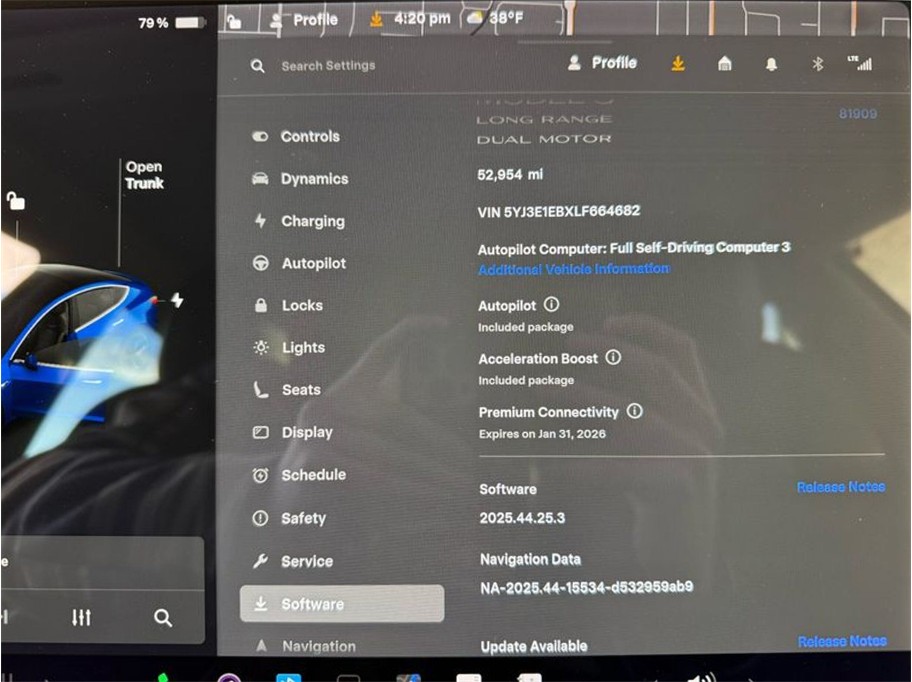Open the equalizer sliders icon
Screen dimensions: 912x682
82,618
